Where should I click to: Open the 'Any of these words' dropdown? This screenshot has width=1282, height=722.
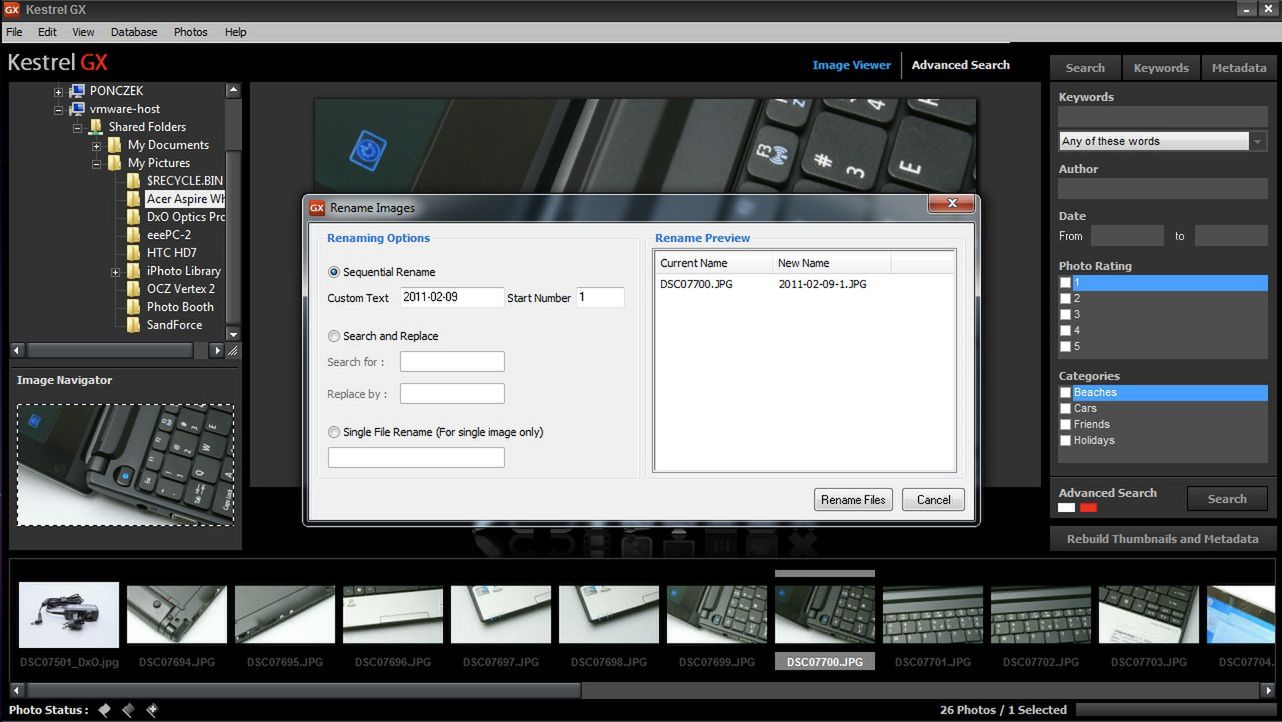click(x=1258, y=141)
